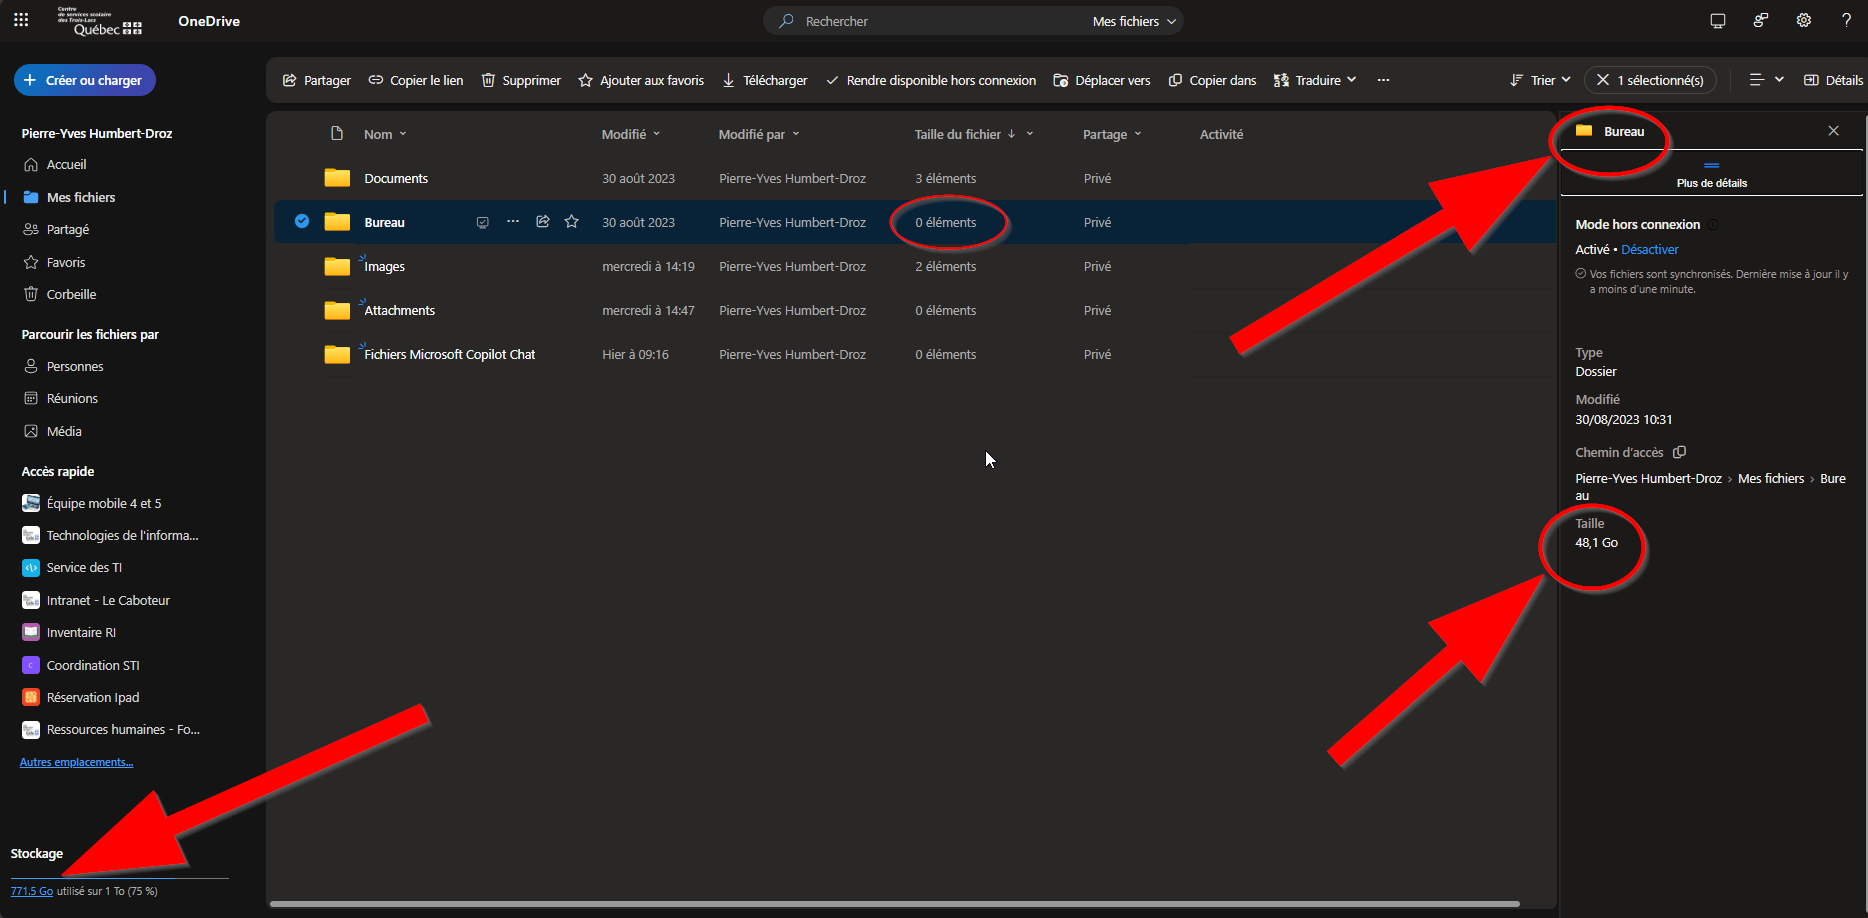1868x918 pixels.
Task: Click the file type column icon
Action: tap(337, 134)
